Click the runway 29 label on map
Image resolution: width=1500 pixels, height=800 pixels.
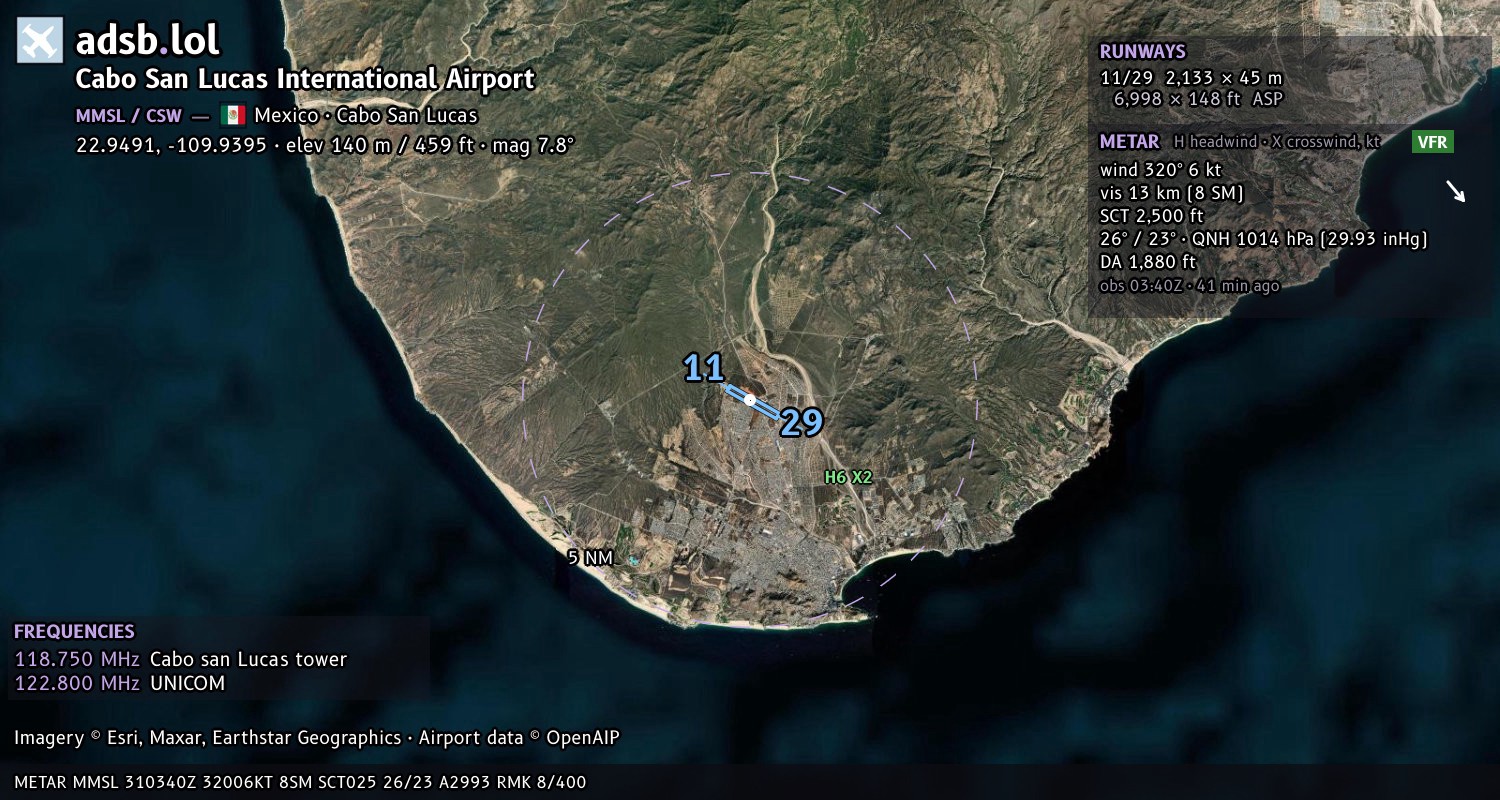801,423
